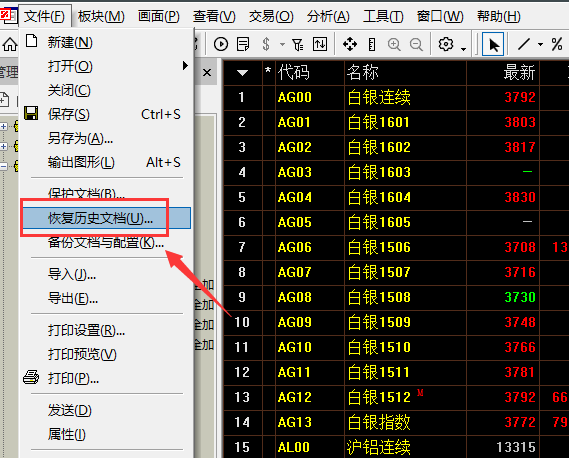Open the dropdown arrow beside the dollar icon
Viewport: 569px width, 458px height.
pyautogui.click(x=282, y=45)
